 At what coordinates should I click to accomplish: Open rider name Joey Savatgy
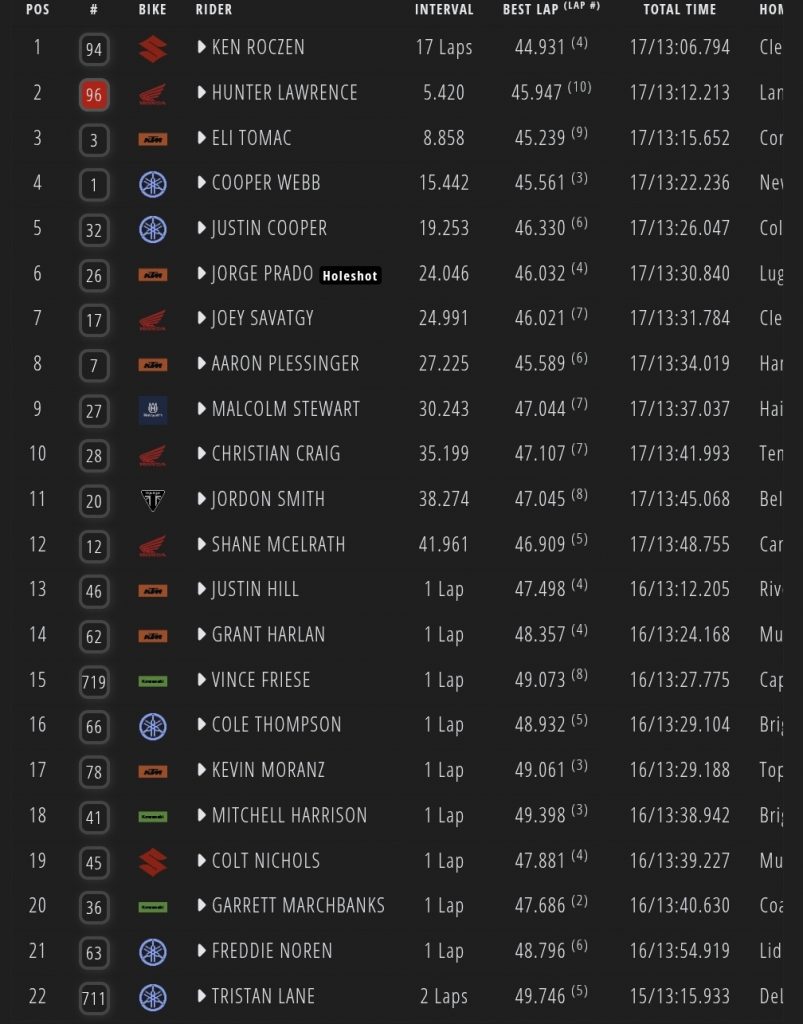262,318
